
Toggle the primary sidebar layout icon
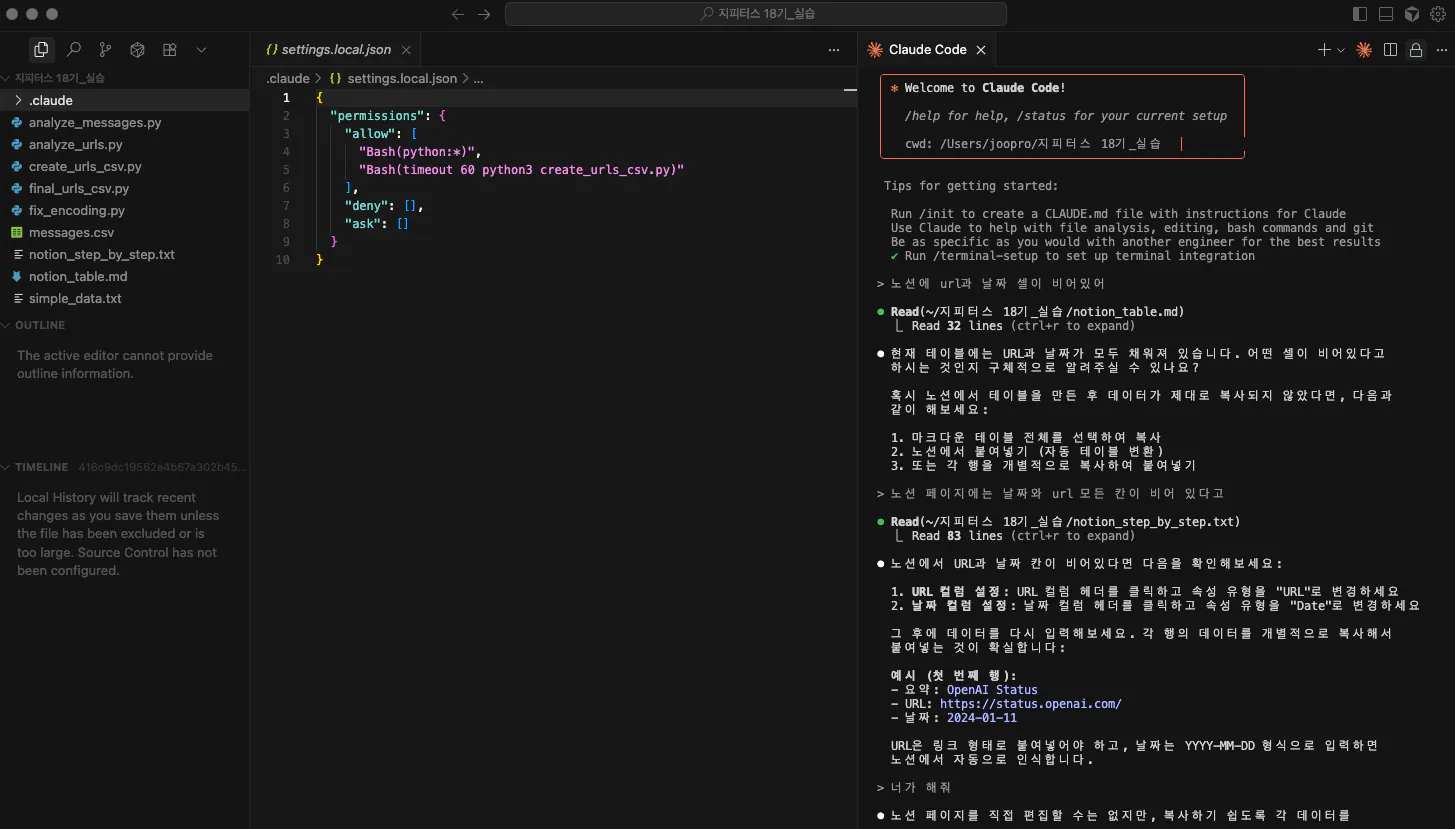1359,14
